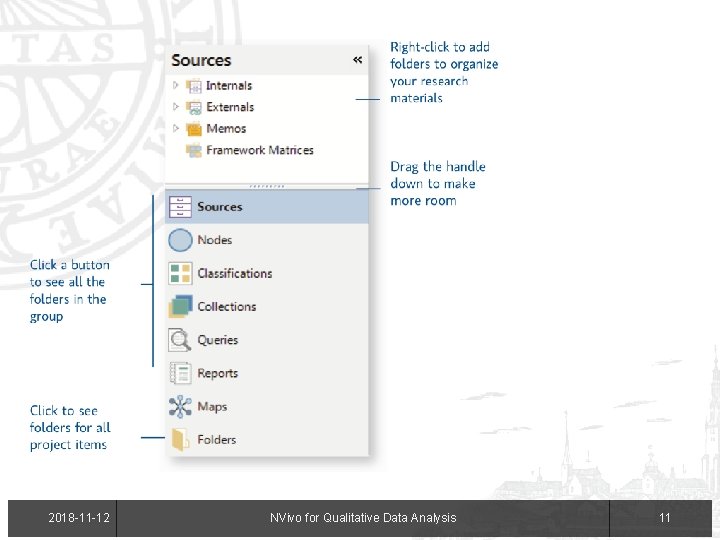Image resolution: width=720 pixels, height=540 pixels.
Task: Expand the Externals folder tree arrow
Action: tap(175, 107)
